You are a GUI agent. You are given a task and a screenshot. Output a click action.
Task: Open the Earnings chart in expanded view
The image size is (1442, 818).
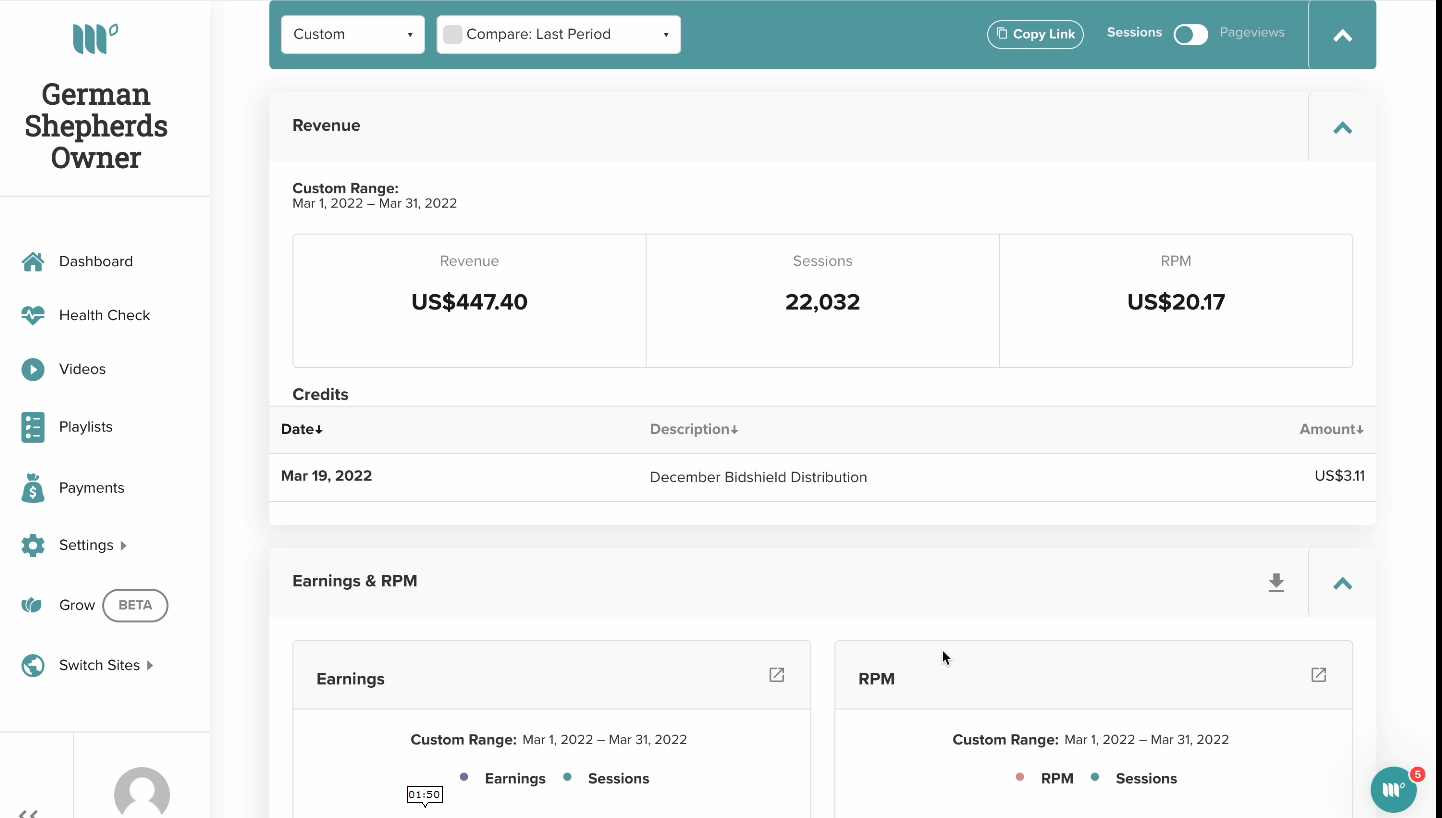pyautogui.click(x=776, y=675)
